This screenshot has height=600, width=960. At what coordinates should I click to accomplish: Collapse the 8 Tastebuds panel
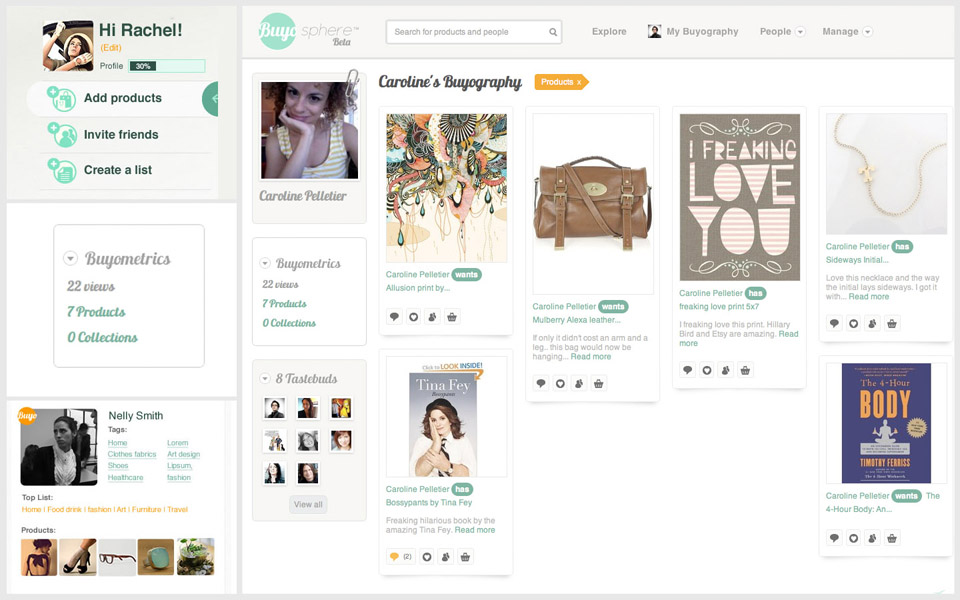pyautogui.click(x=265, y=379)
